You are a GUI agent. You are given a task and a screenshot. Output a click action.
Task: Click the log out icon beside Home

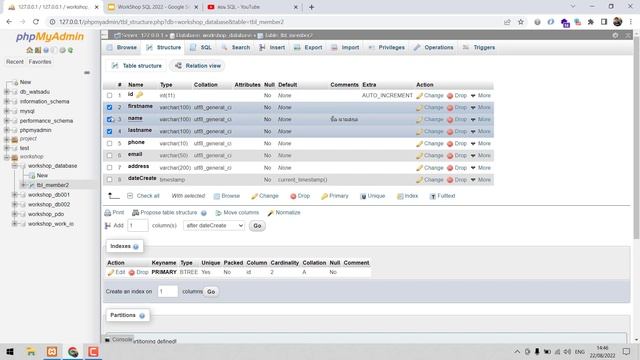point(38,50)
